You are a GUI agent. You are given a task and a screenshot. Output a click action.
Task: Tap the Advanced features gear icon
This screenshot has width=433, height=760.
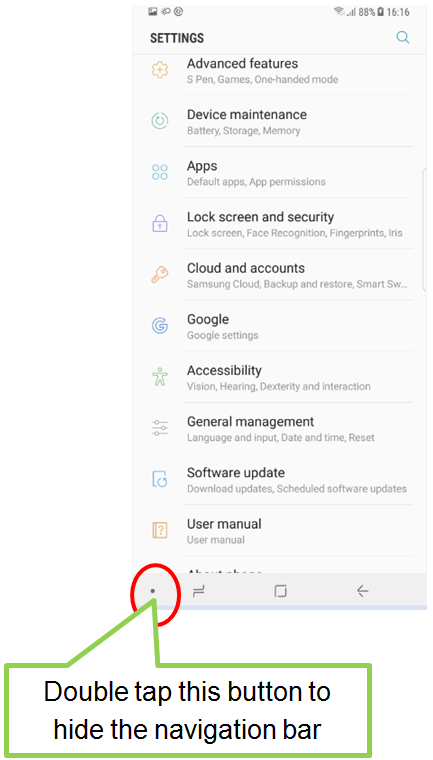tap(160, 70)
